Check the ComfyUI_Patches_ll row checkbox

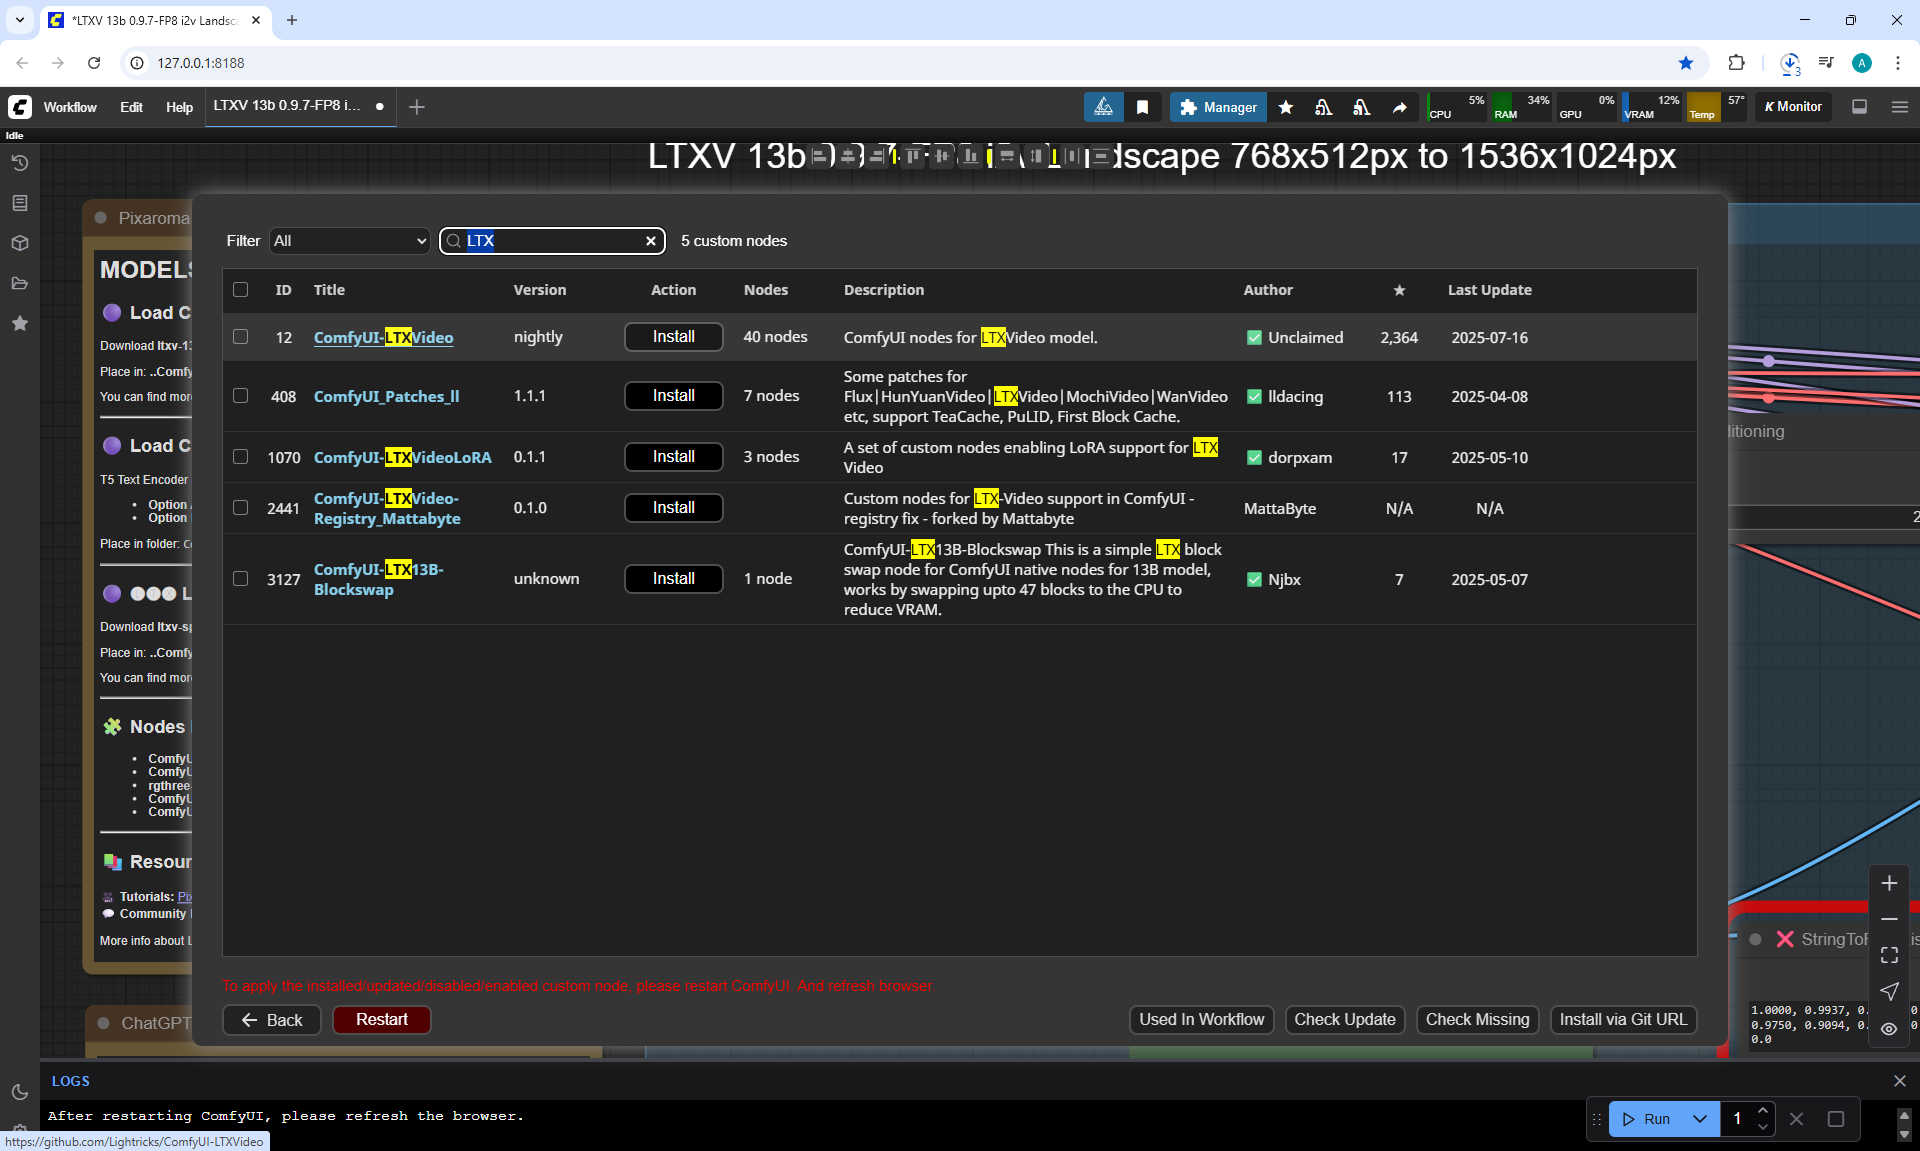[x=241, y=396]
